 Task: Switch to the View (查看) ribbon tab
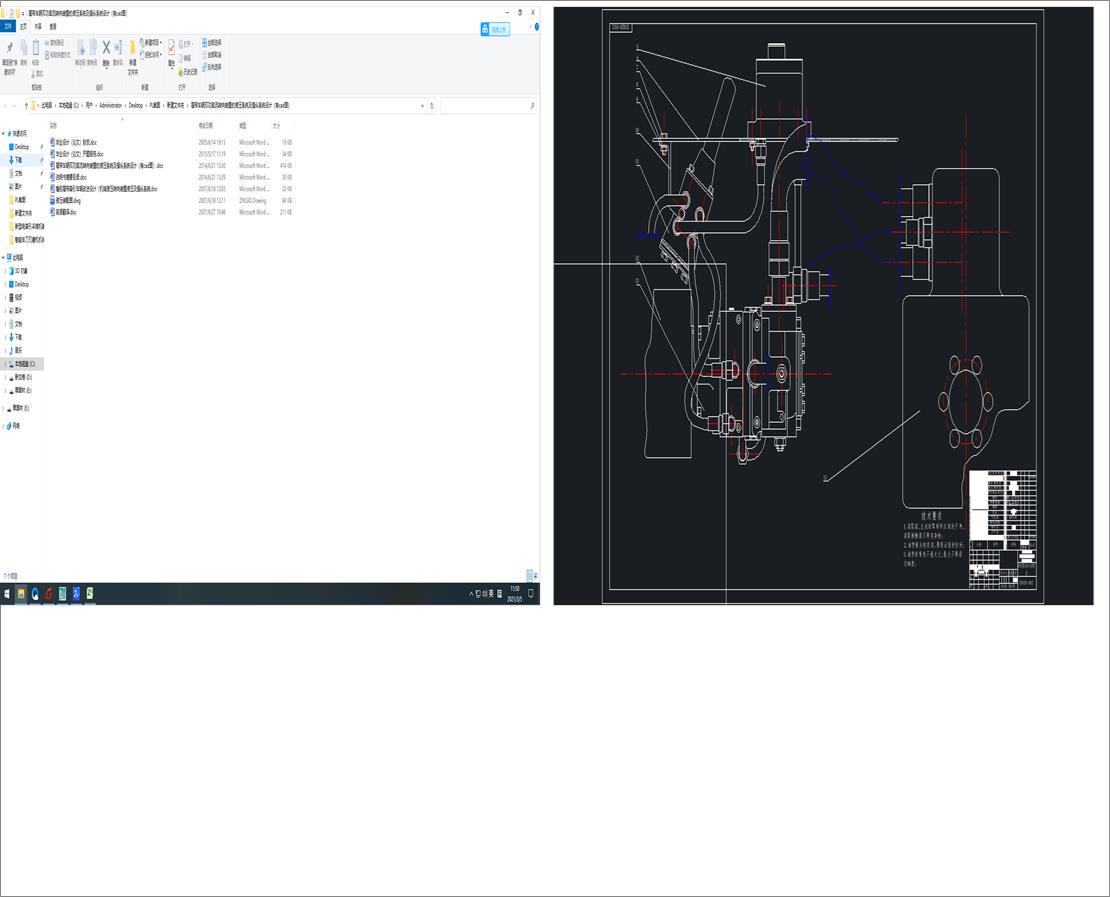pos(53,27)
